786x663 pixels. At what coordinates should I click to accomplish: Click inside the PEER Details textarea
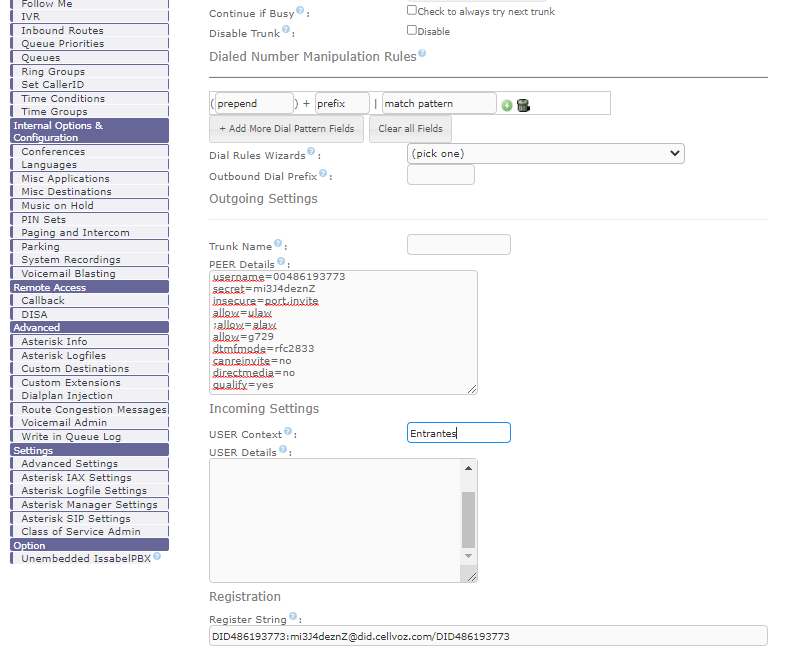(x=343, y=332)
